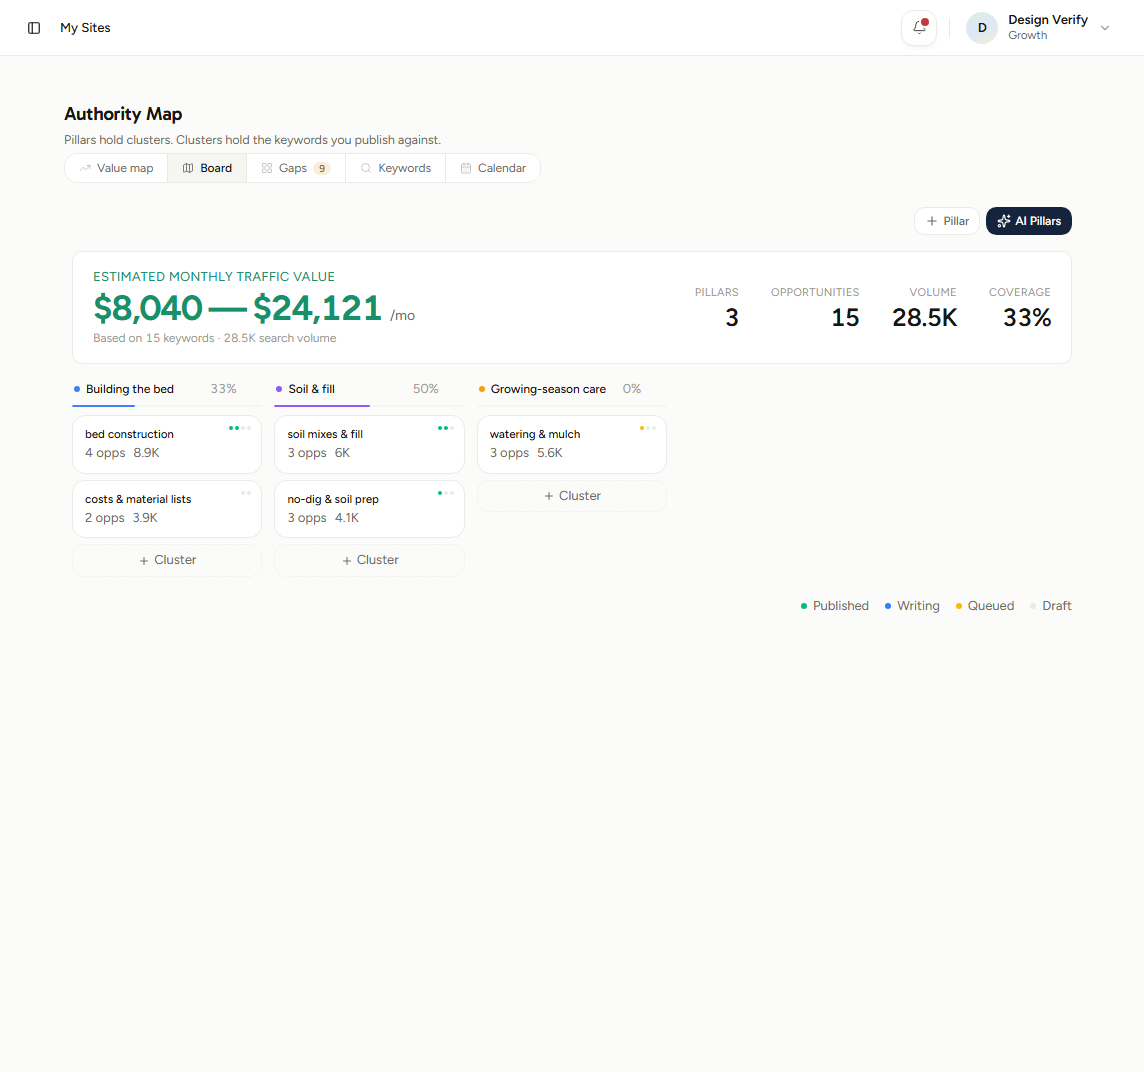
Task: Click the 33% next to Building the bed
Action: 223,389
